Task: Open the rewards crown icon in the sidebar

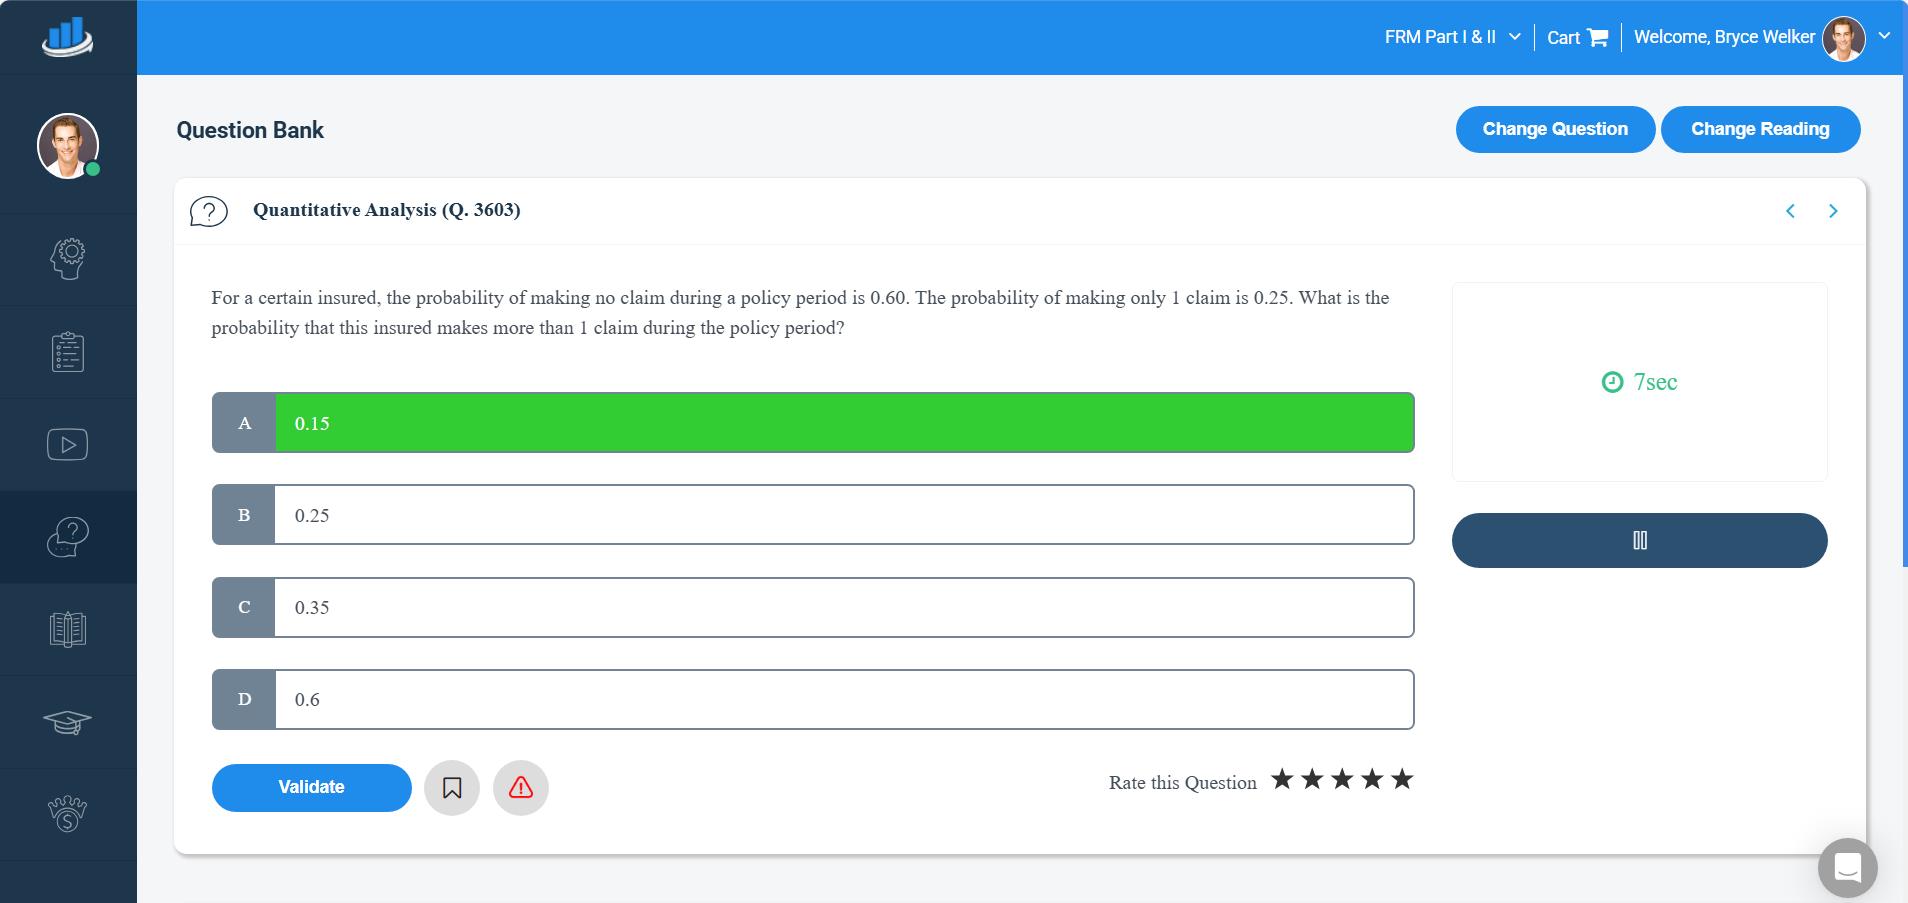Action: tap(67, 813)
